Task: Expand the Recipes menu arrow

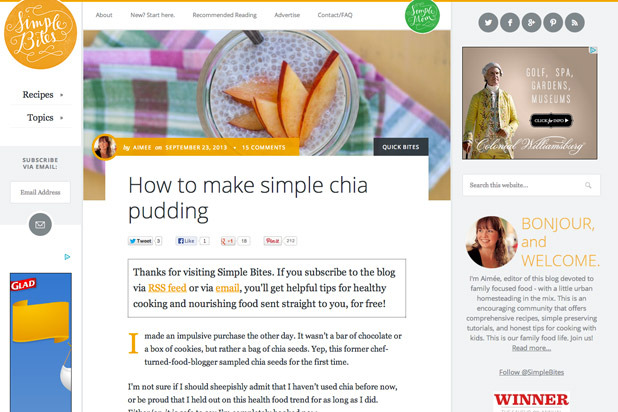Action: tap(61, 95)
